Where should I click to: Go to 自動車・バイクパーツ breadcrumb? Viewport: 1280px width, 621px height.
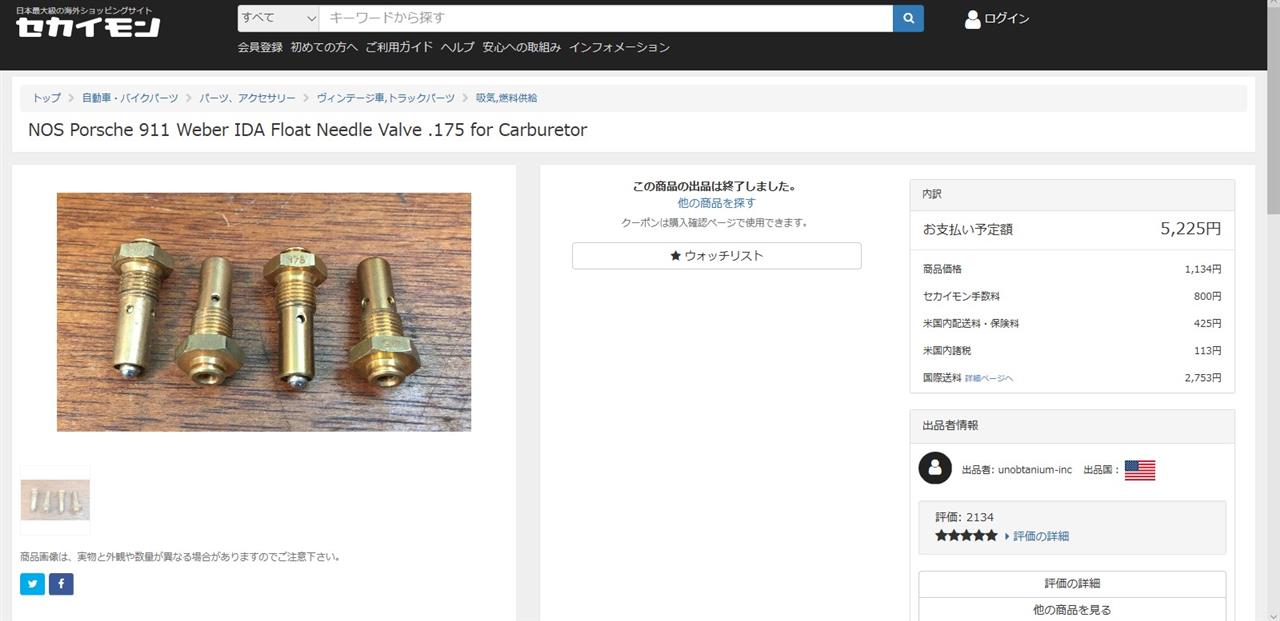pyautogui.click(x=130, y=98)
